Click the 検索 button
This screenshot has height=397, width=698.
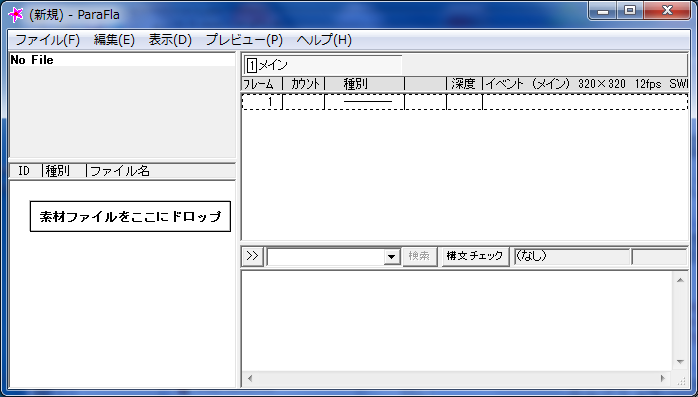point(419,256)
